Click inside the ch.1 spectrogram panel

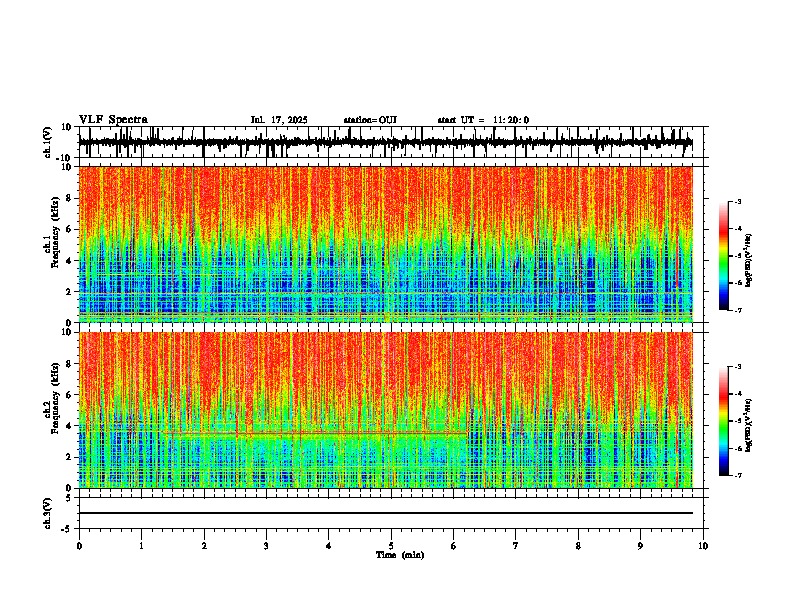coord(385,244)
